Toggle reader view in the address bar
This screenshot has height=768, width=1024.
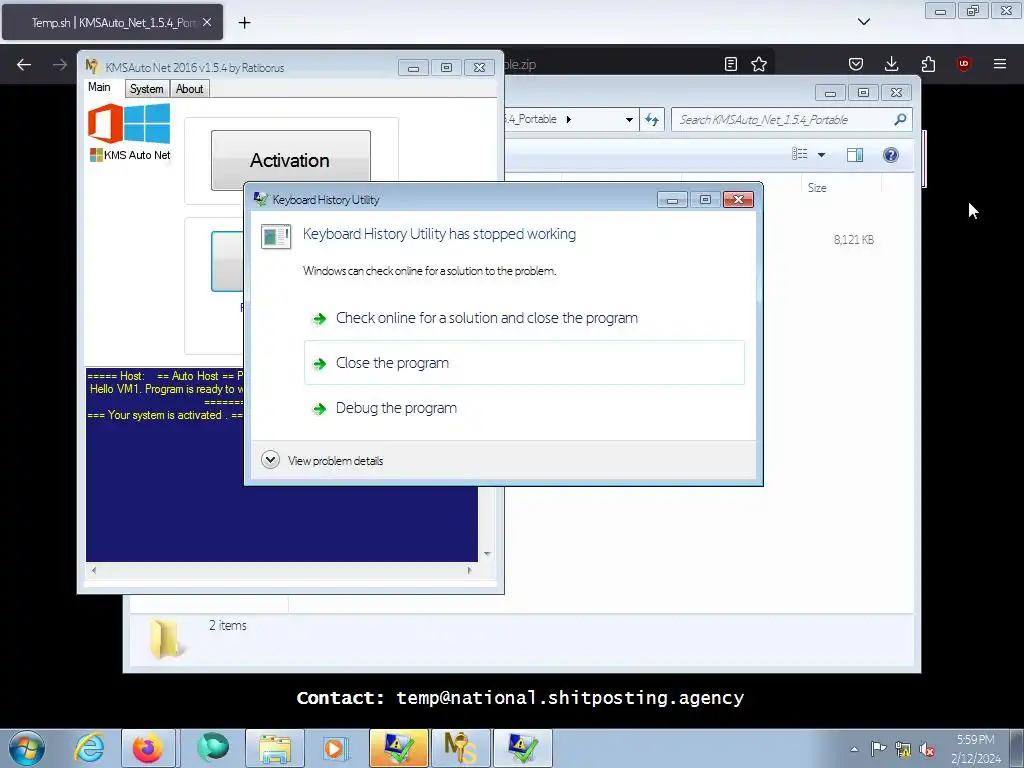pos(731,64)
